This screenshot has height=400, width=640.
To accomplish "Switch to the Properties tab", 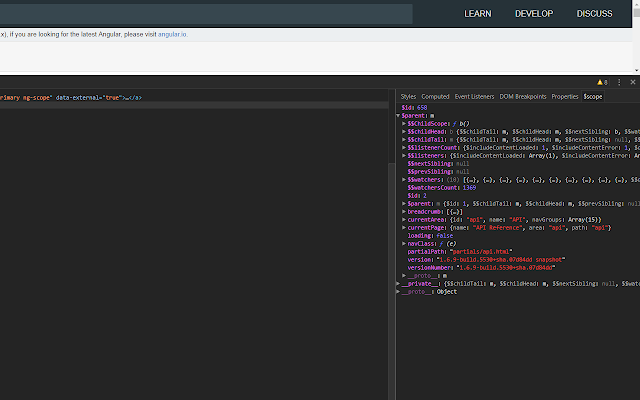I will pyautogui.click(x=565, y=97).
